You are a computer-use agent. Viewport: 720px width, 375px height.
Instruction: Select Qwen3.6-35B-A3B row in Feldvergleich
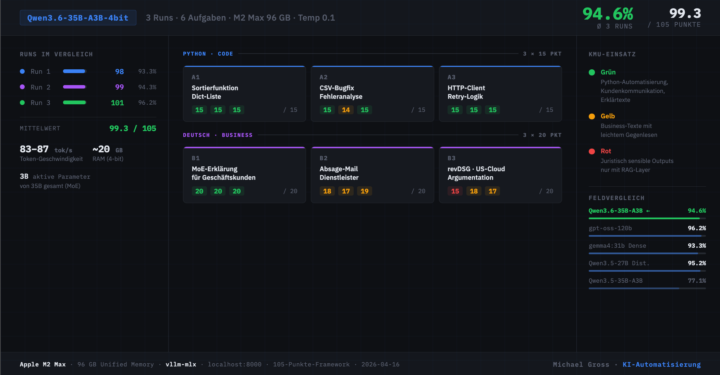pyautogui.click(x=647, y=213)
